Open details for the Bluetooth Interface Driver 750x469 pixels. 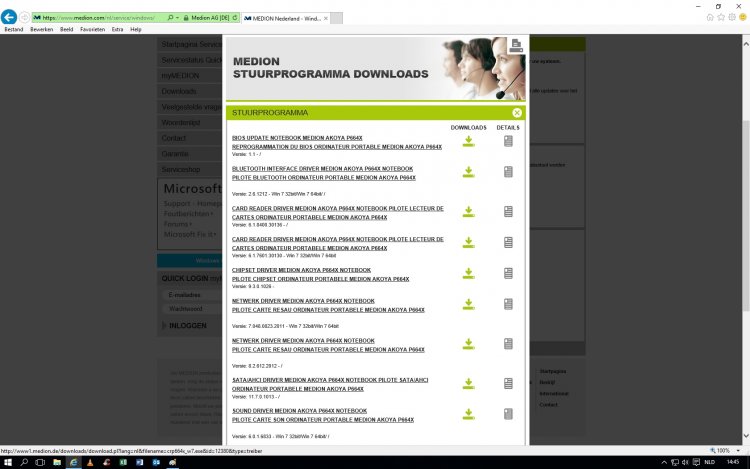508,172
